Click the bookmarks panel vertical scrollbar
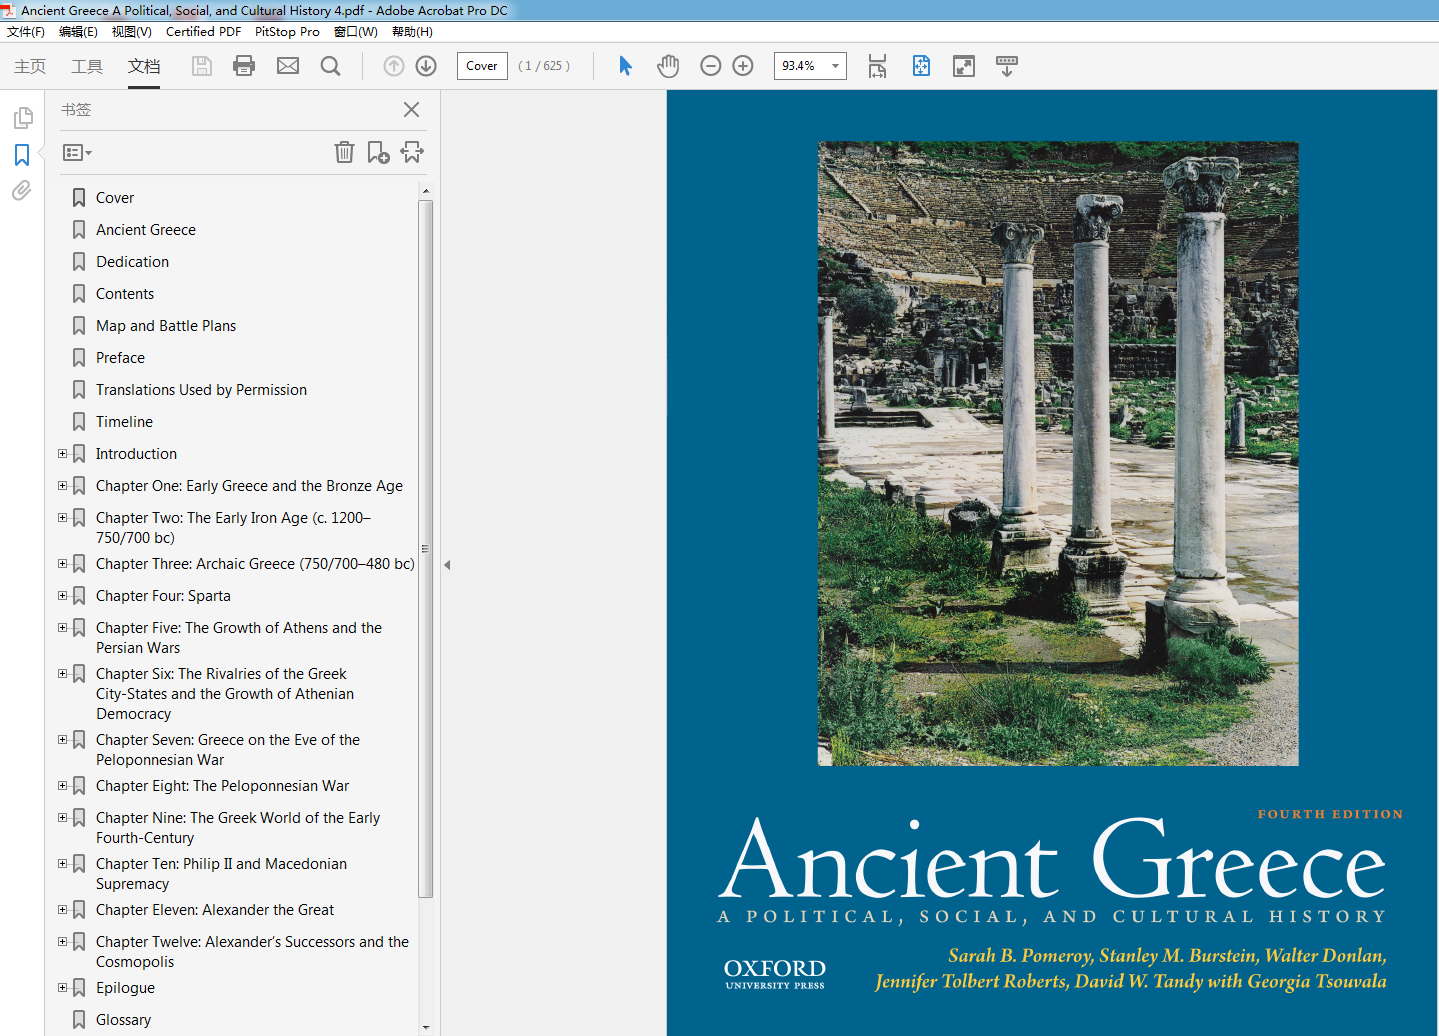Image resolution: width=1439 pixels, height=1036 pixels. point(426,548)
